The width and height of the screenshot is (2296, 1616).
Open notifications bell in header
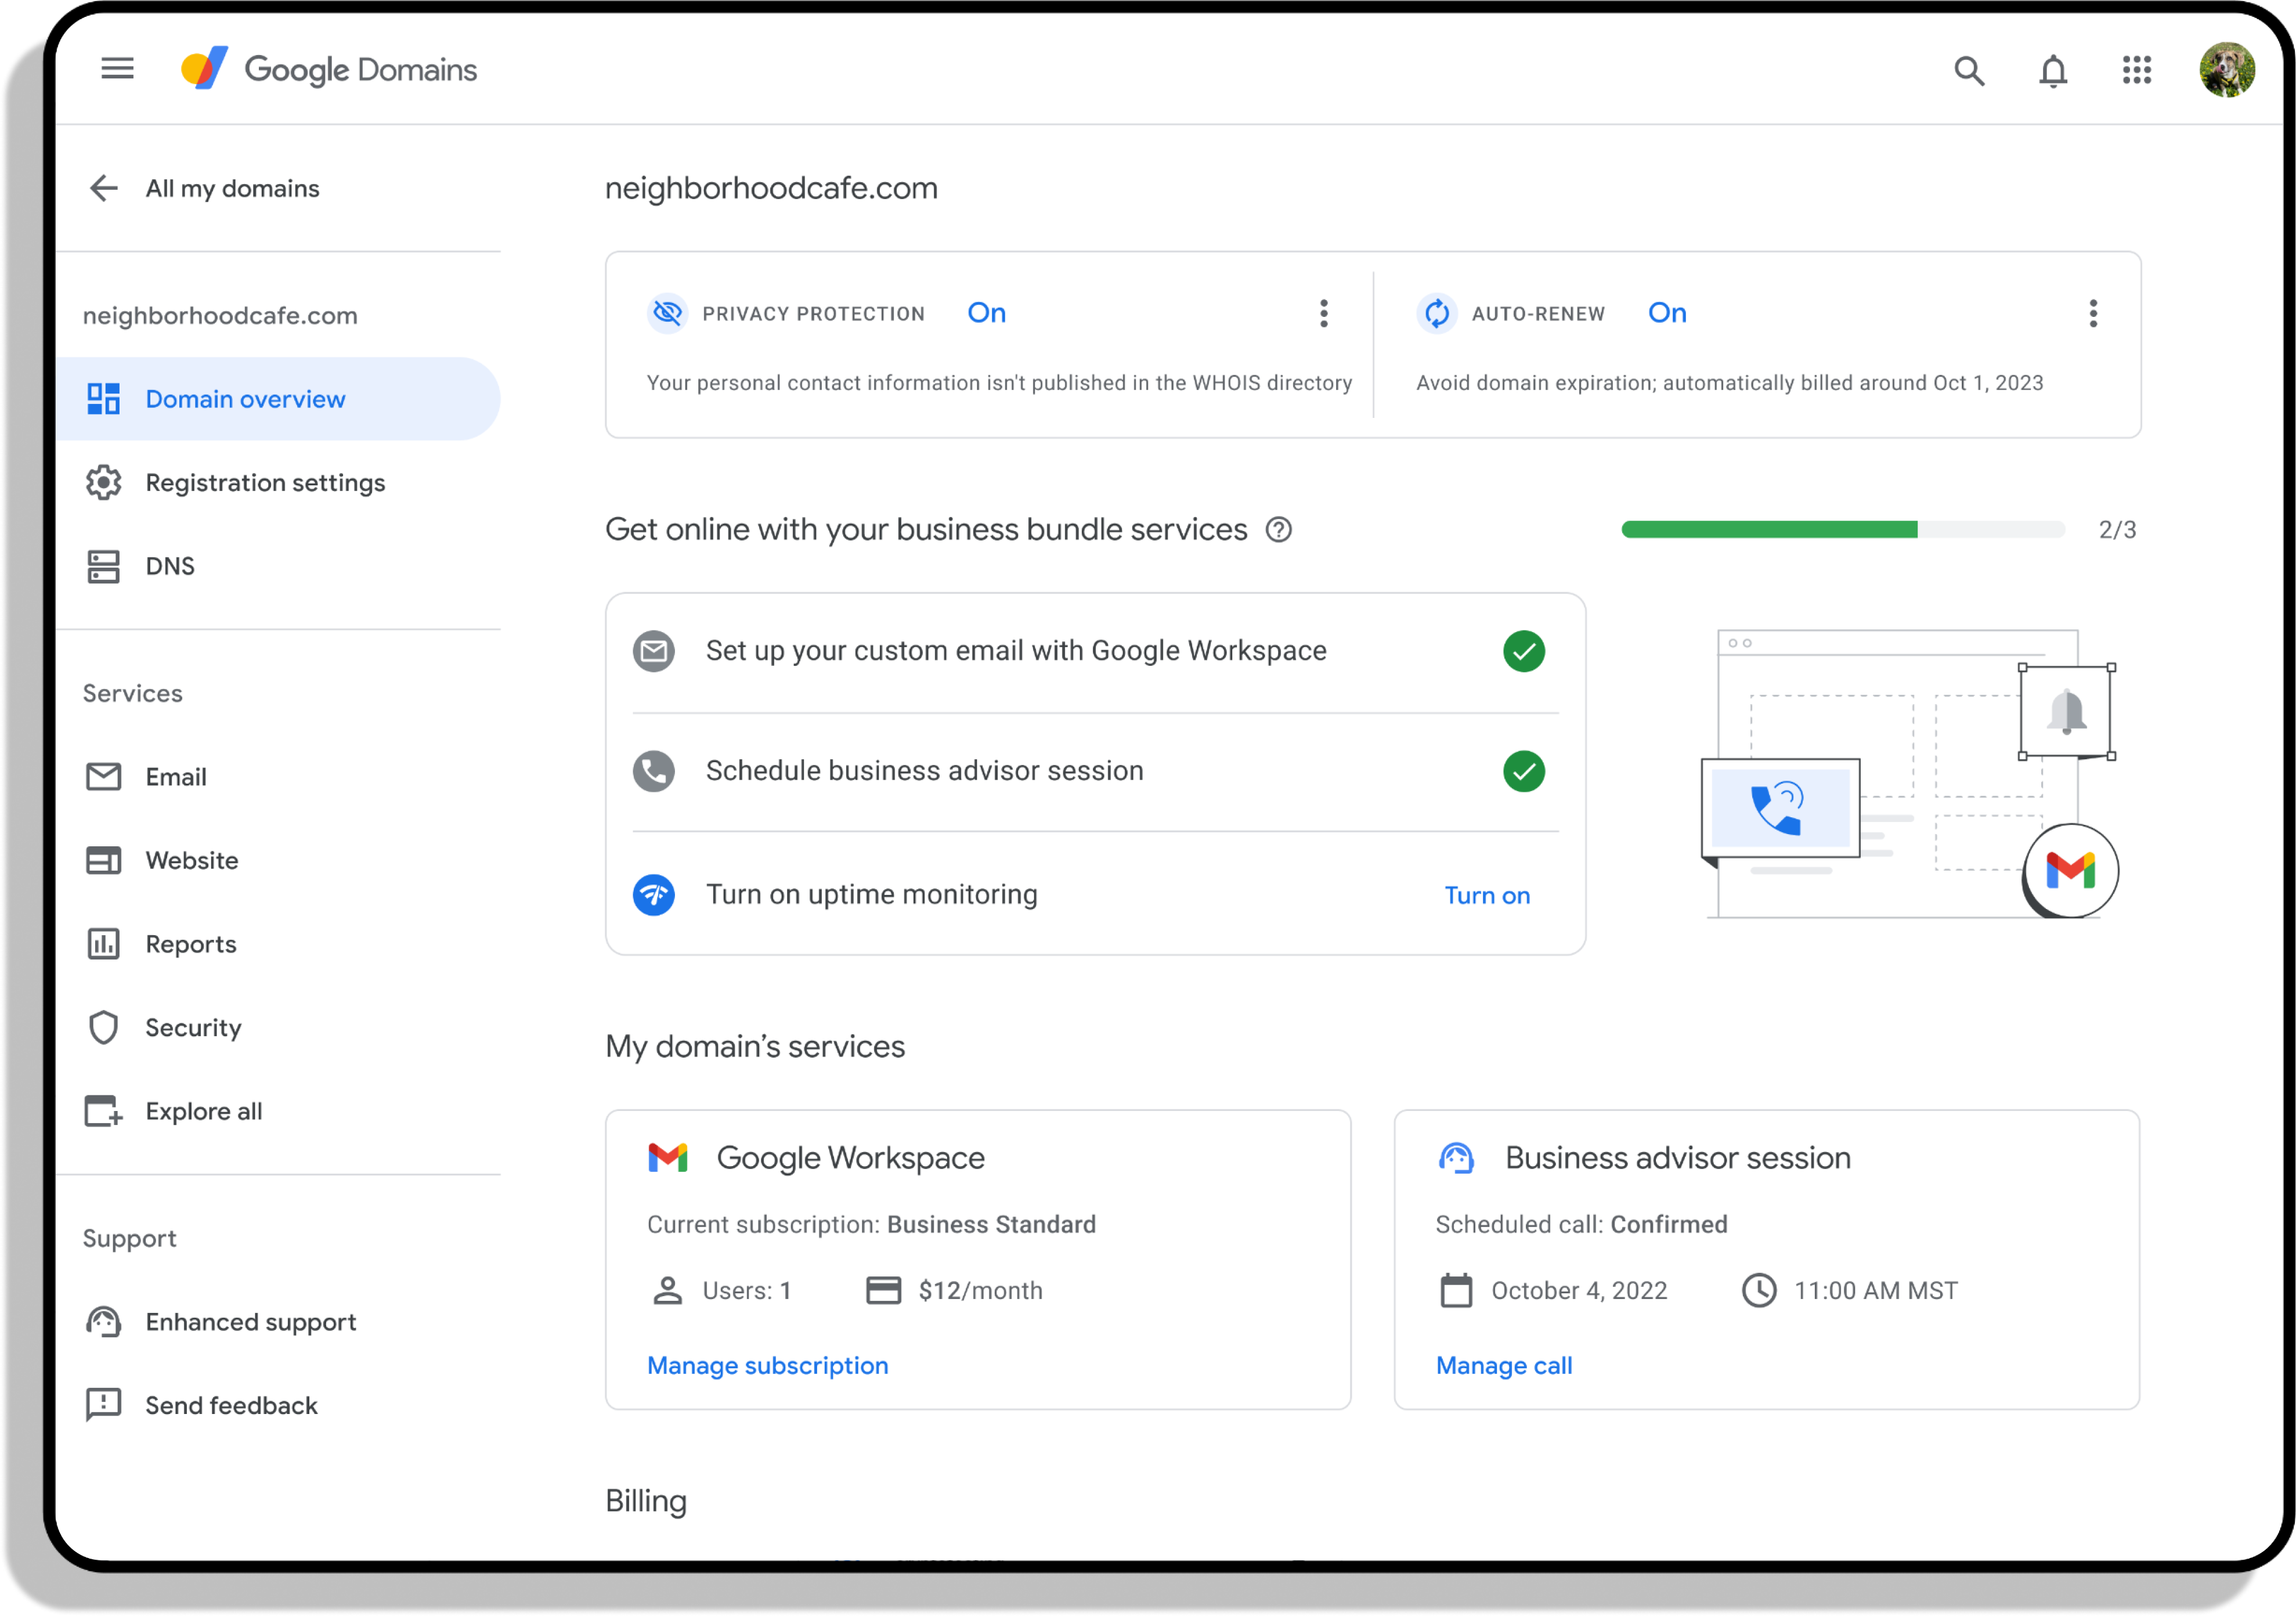pos(2053,70)
